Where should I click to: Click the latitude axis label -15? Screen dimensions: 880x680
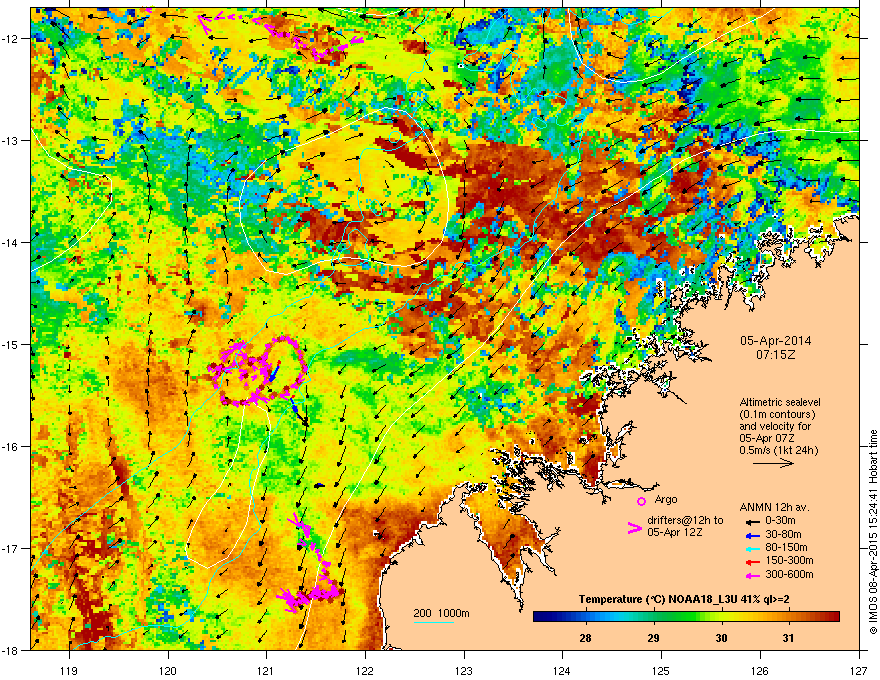point(10,344)
